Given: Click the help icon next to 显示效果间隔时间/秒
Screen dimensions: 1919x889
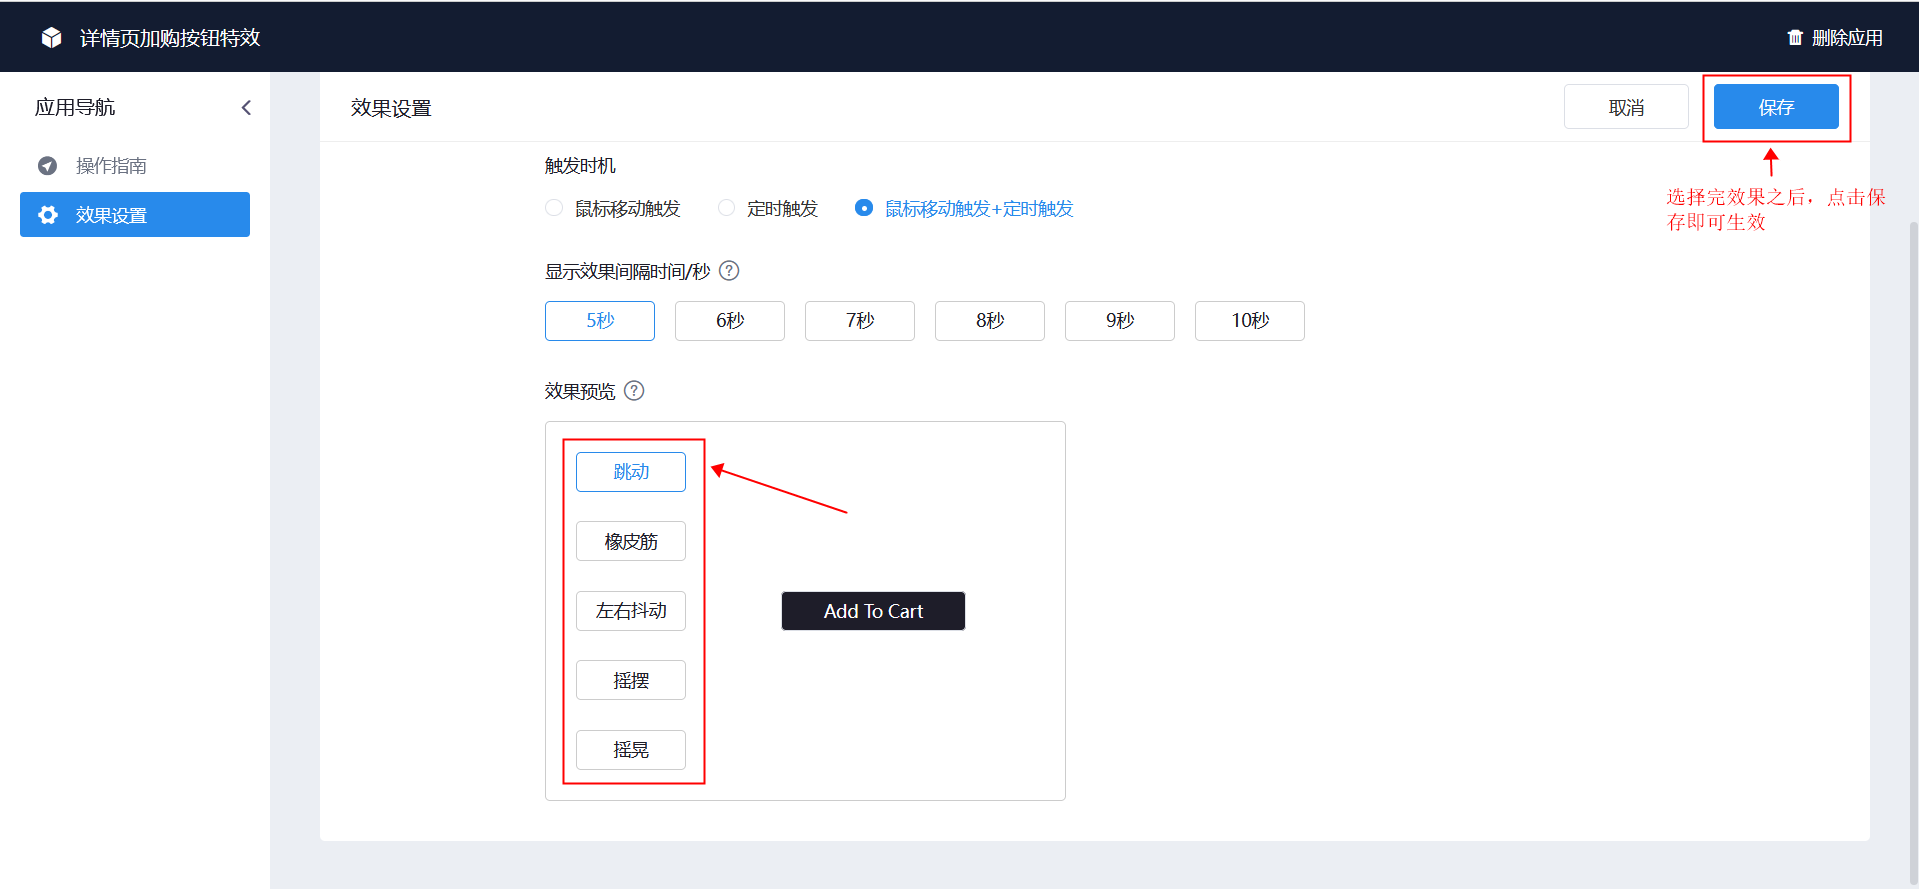Looking at the screenshot, I should tap(730, 271).
